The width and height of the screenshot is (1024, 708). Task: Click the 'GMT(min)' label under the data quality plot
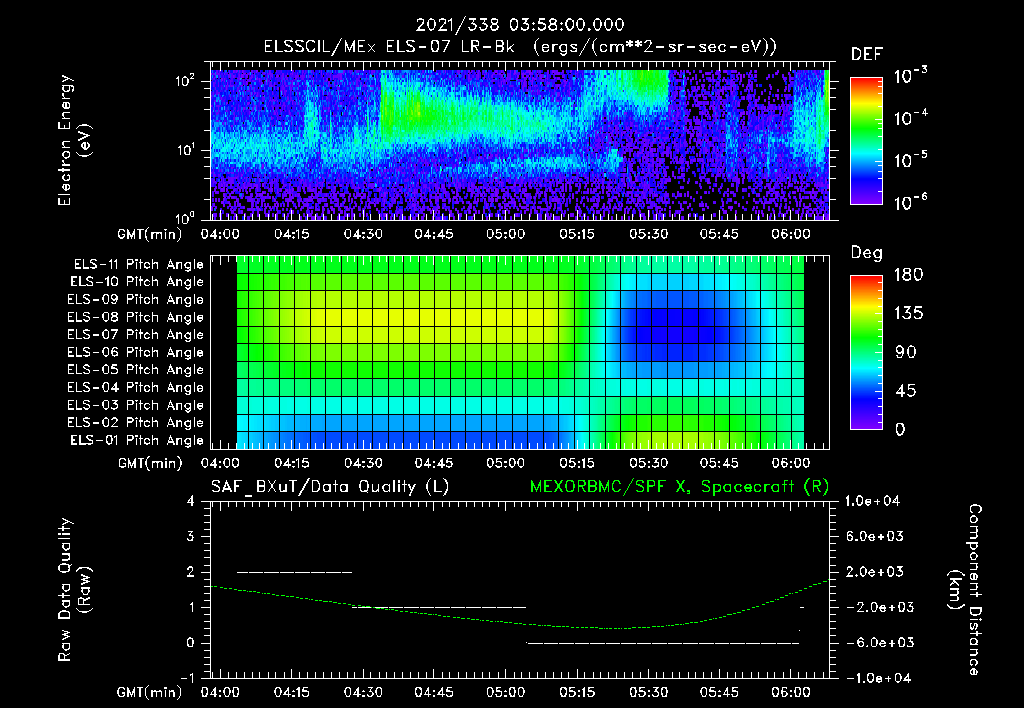point(150,692)
